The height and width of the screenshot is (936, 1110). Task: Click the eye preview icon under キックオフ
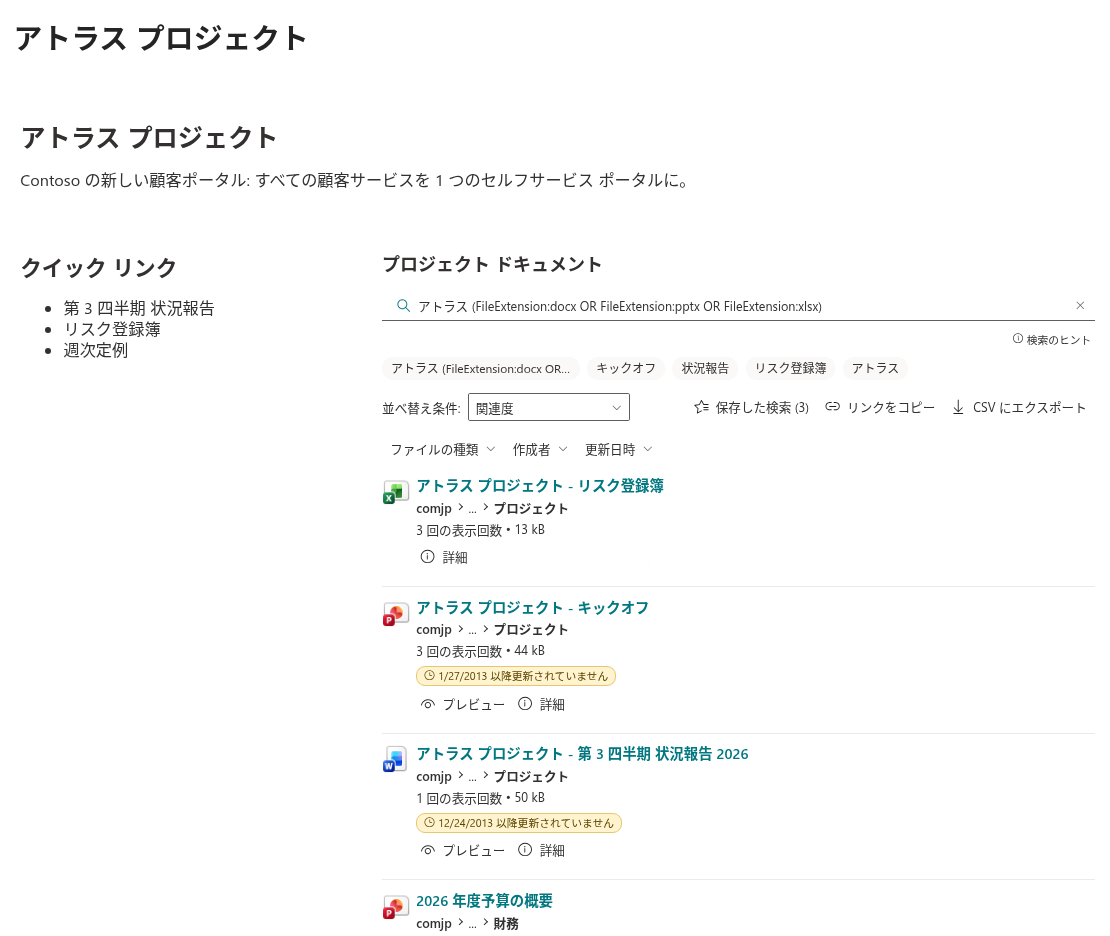[x=428, y=704]
